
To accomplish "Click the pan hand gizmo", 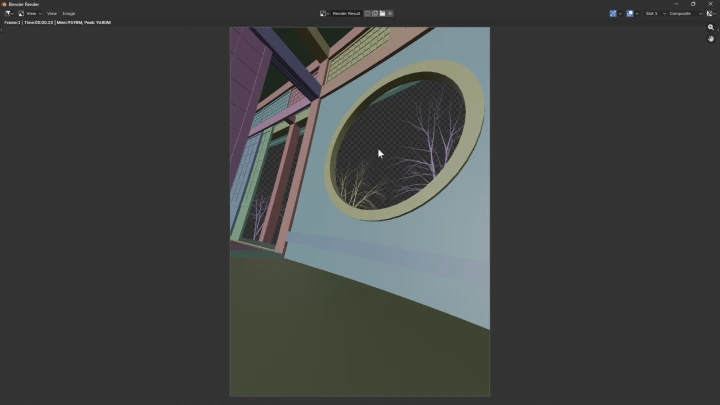I will (711, 39).
